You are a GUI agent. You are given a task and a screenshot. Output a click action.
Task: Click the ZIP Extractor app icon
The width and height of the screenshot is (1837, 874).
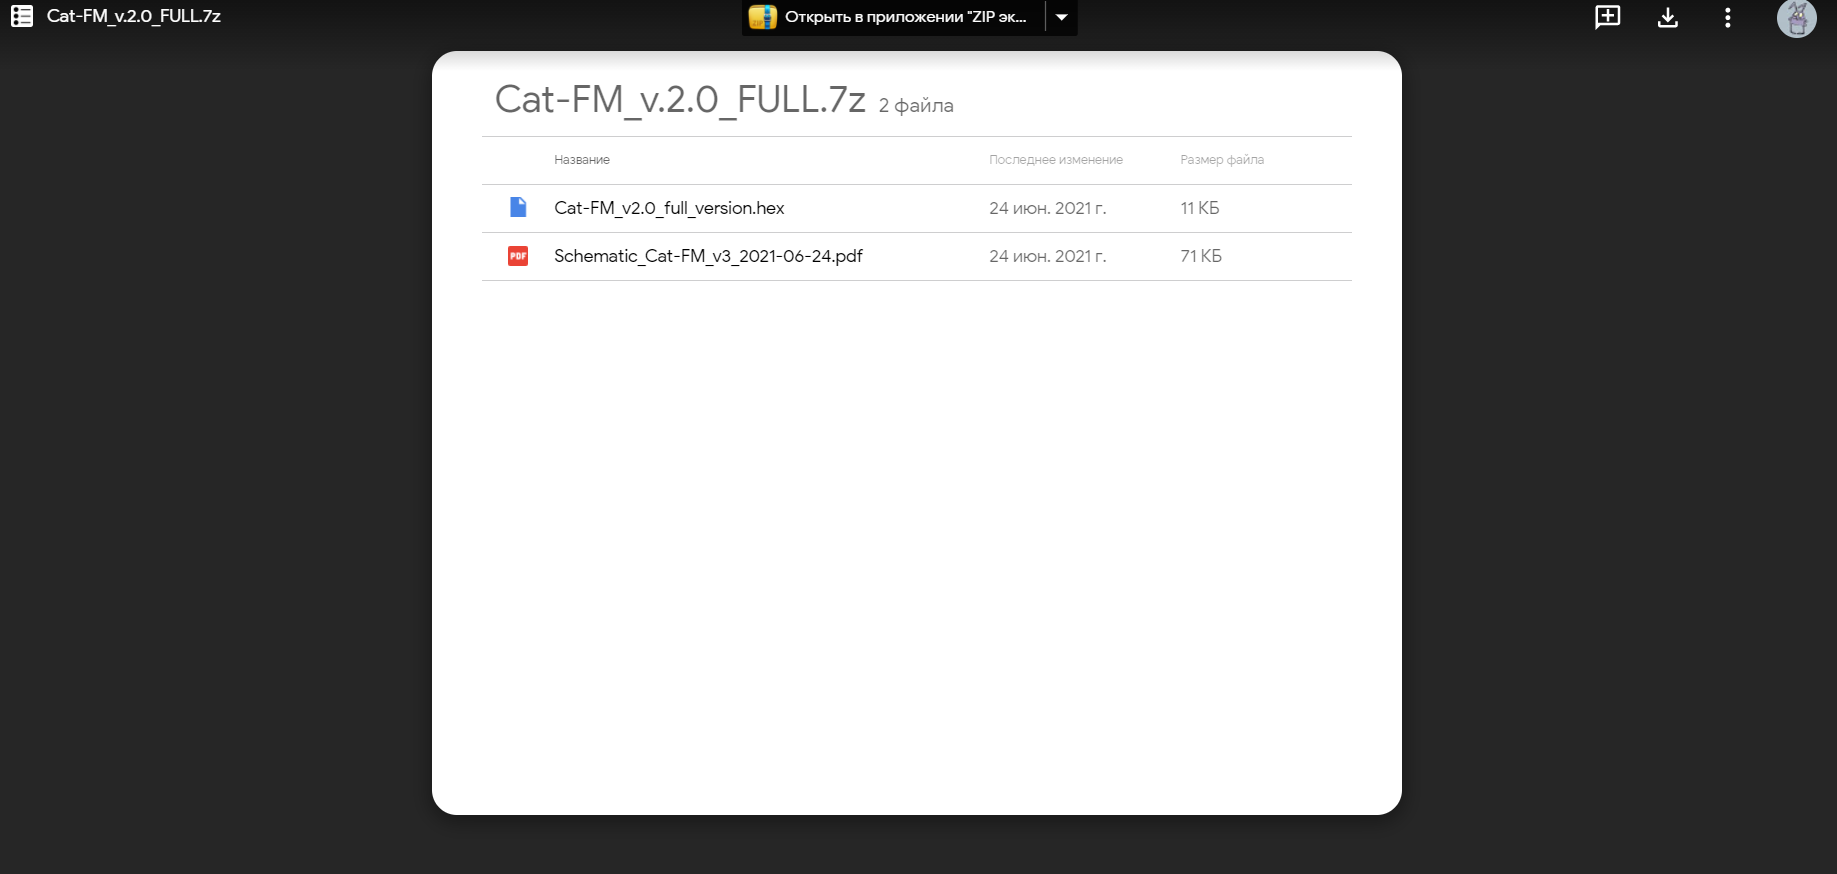(763, 17)
